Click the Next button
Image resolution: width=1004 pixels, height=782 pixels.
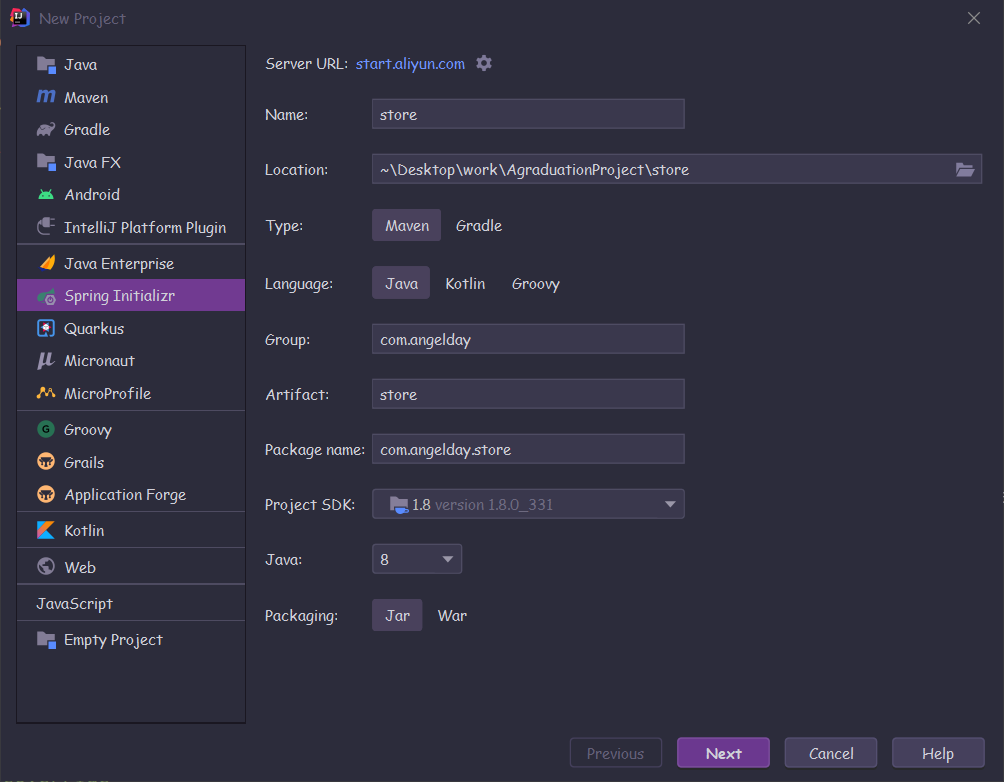(x=723, y=754)
